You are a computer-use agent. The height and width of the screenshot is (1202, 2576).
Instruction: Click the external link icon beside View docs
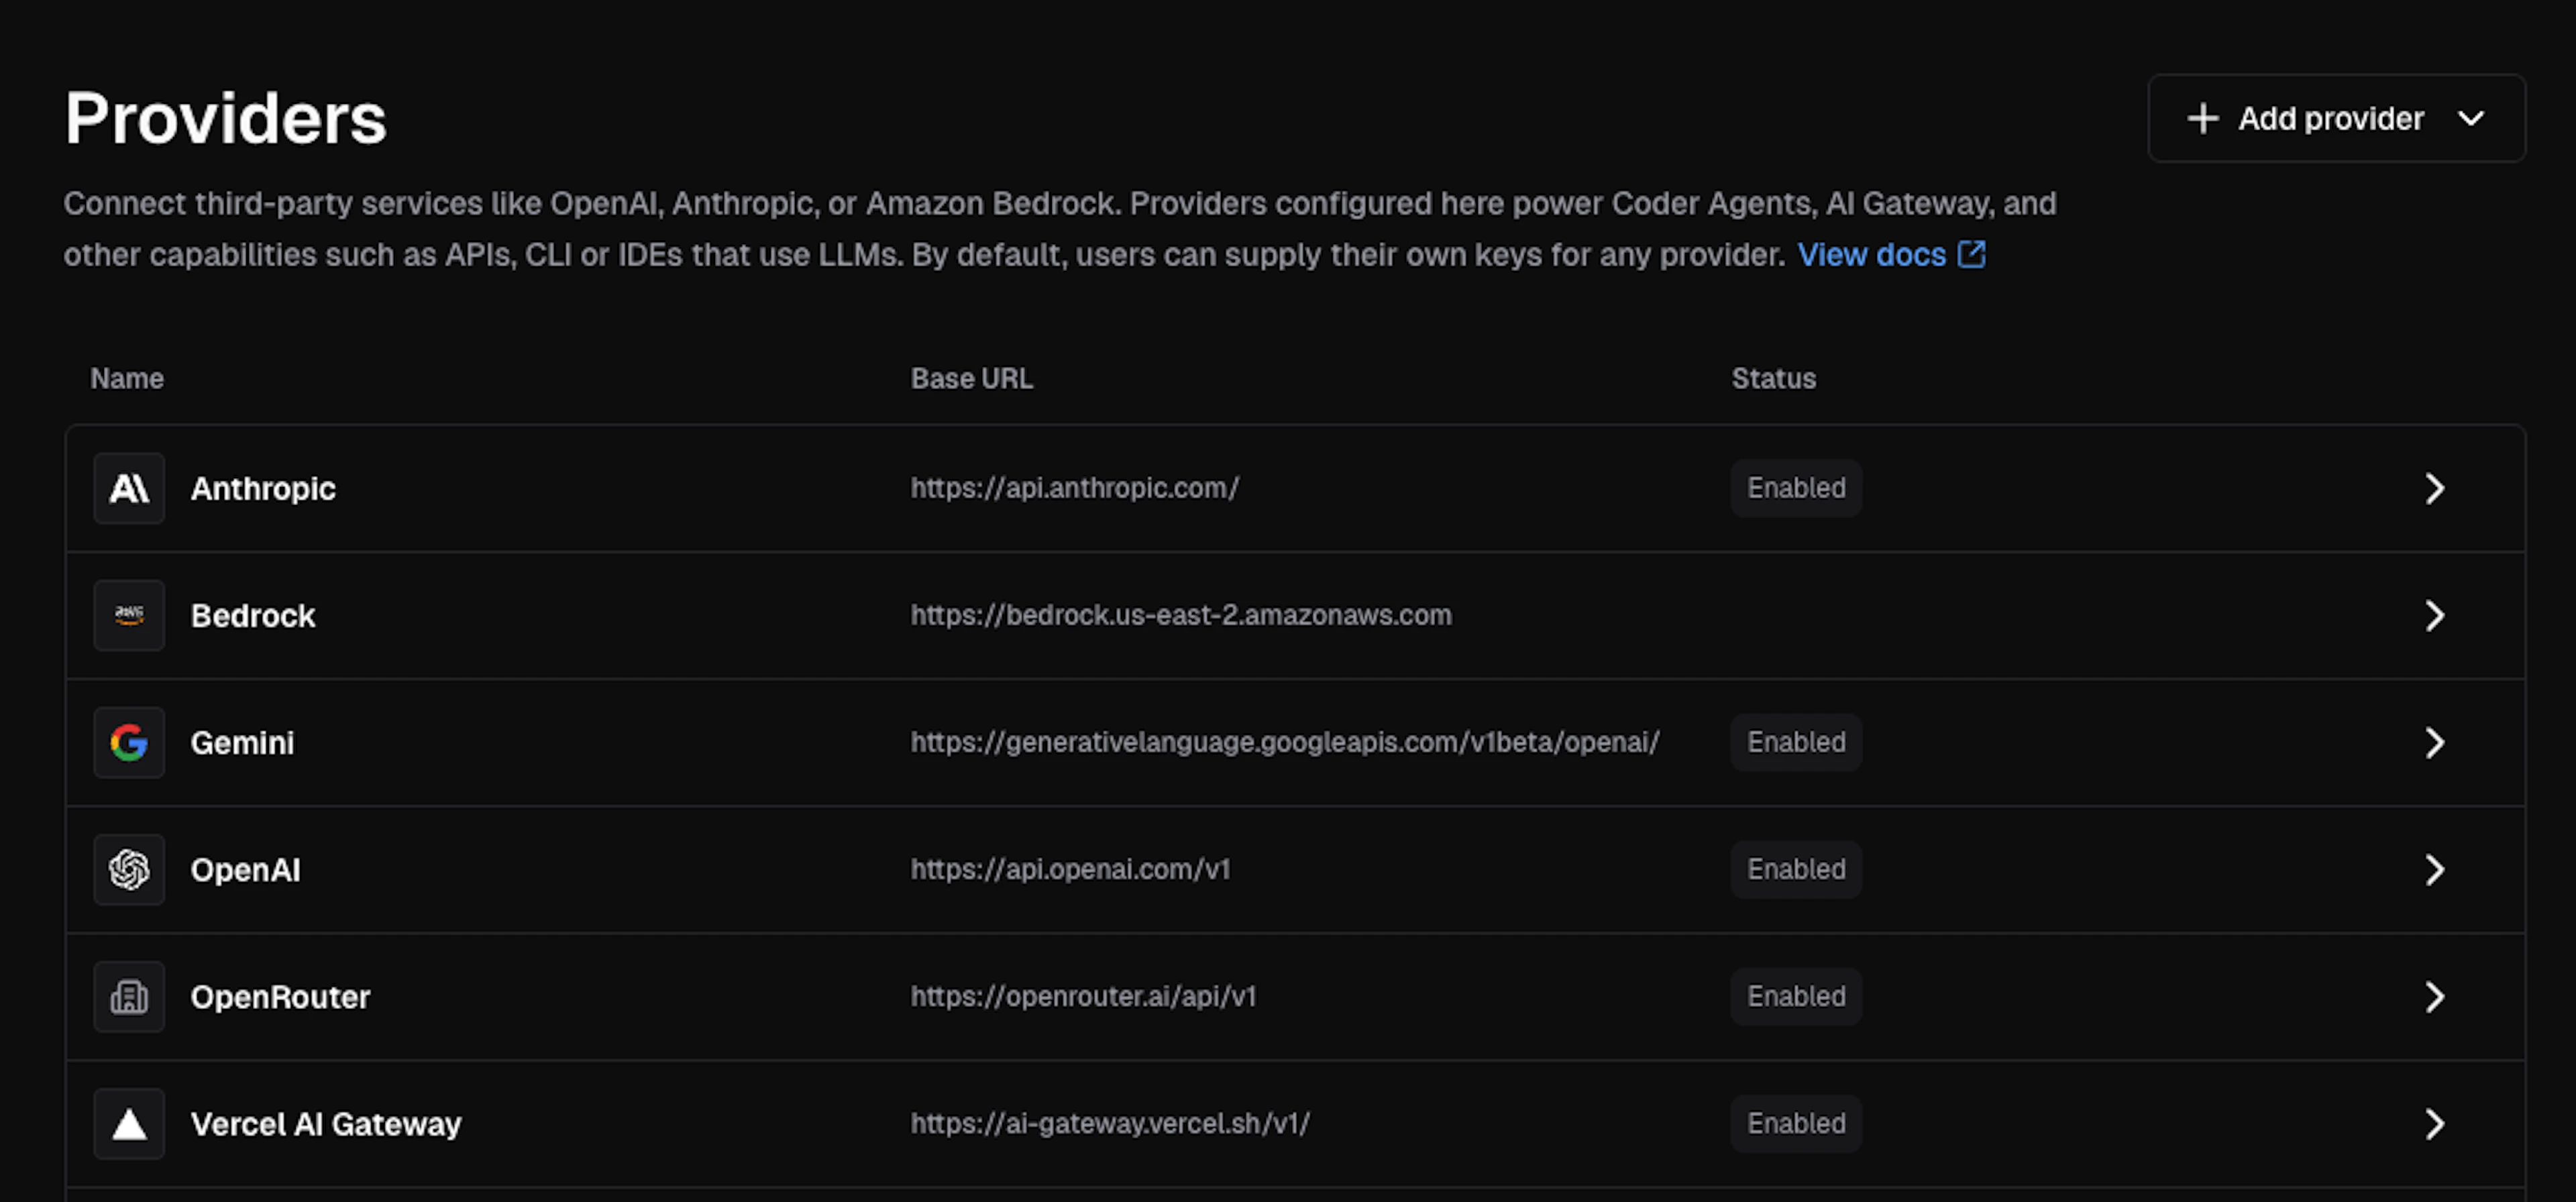click(x=1971, y=254)
